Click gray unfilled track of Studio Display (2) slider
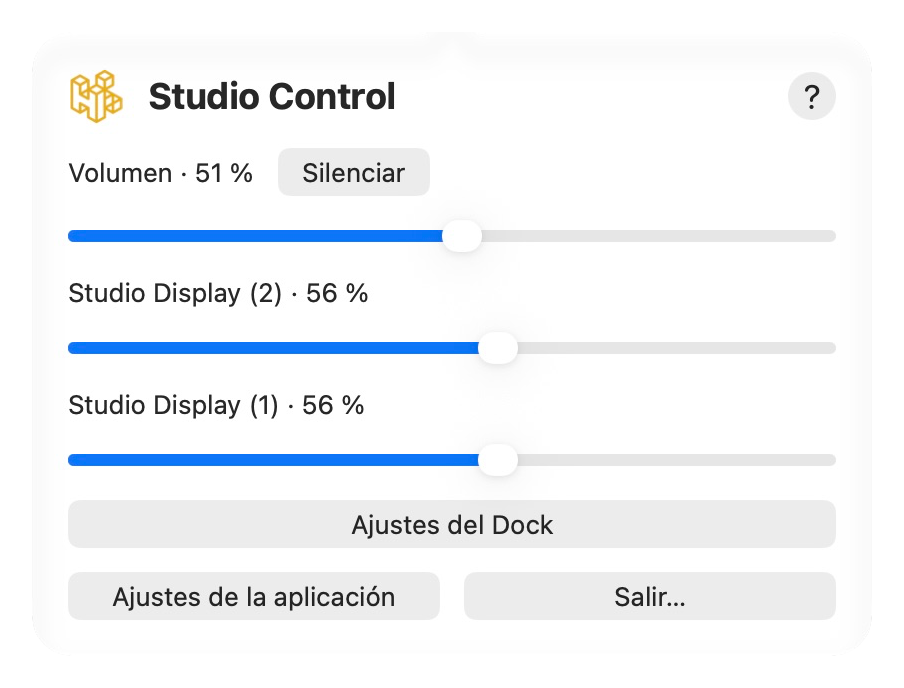This screenshot has width=904, height=688. point(676,348)
